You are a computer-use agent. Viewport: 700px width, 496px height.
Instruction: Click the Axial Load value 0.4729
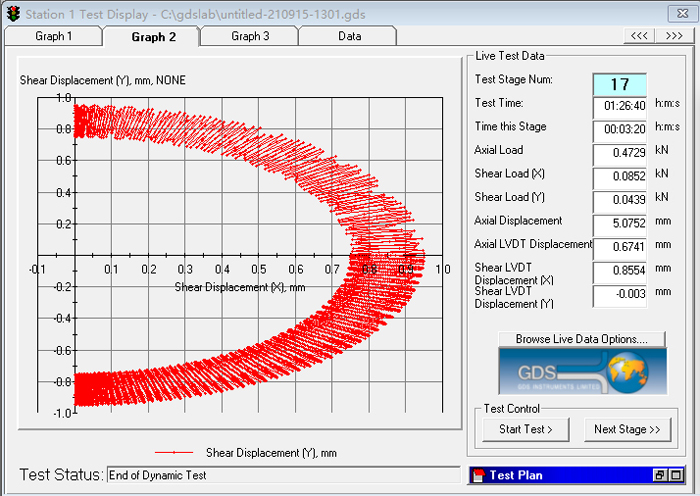(620, 154)
